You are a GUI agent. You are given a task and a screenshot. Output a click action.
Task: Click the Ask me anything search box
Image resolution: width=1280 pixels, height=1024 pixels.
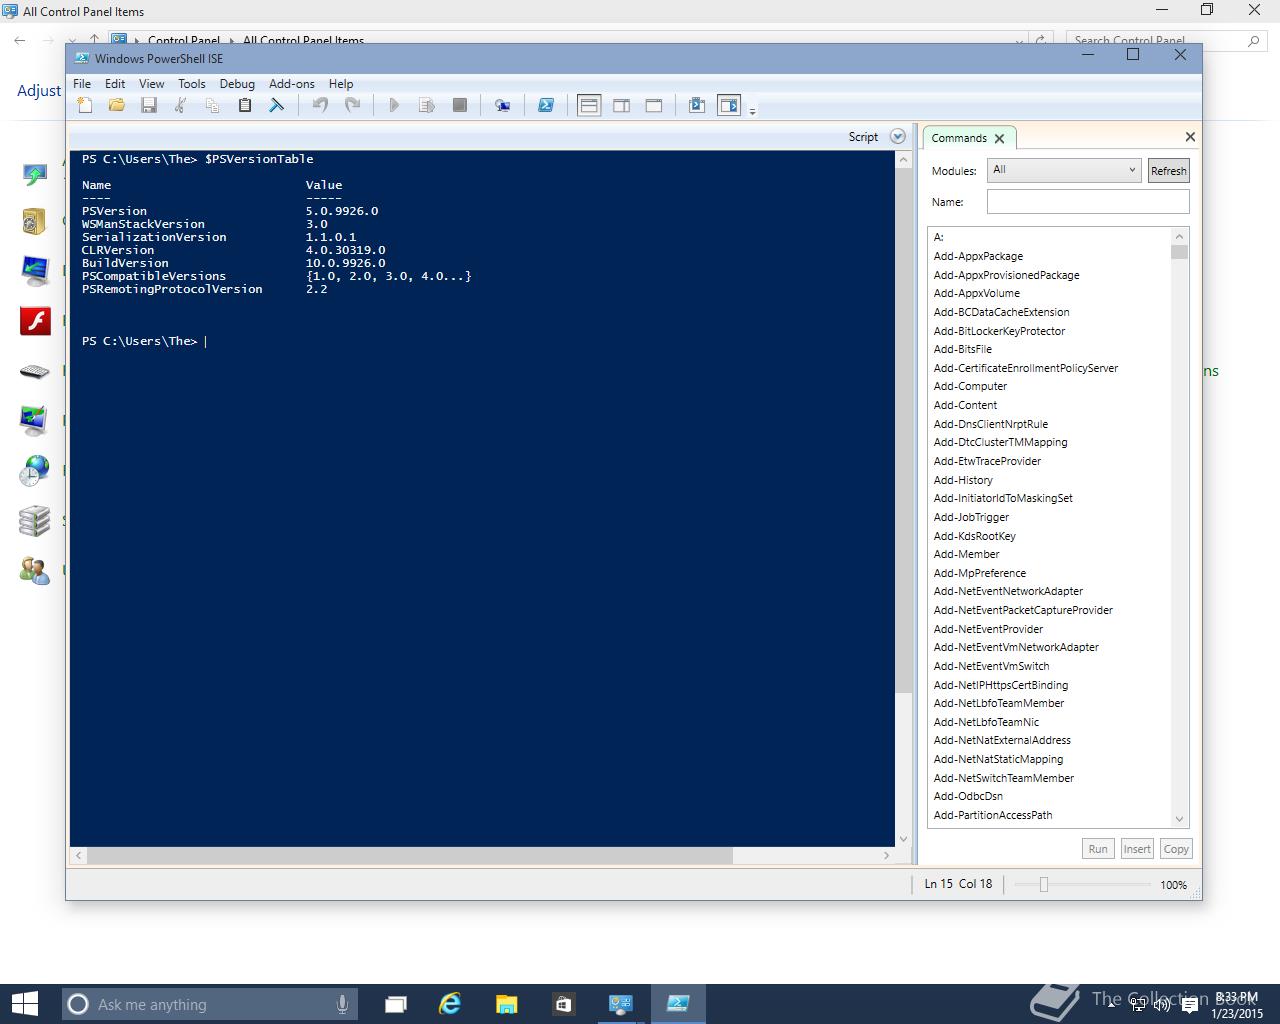(x=209, y=1004)
